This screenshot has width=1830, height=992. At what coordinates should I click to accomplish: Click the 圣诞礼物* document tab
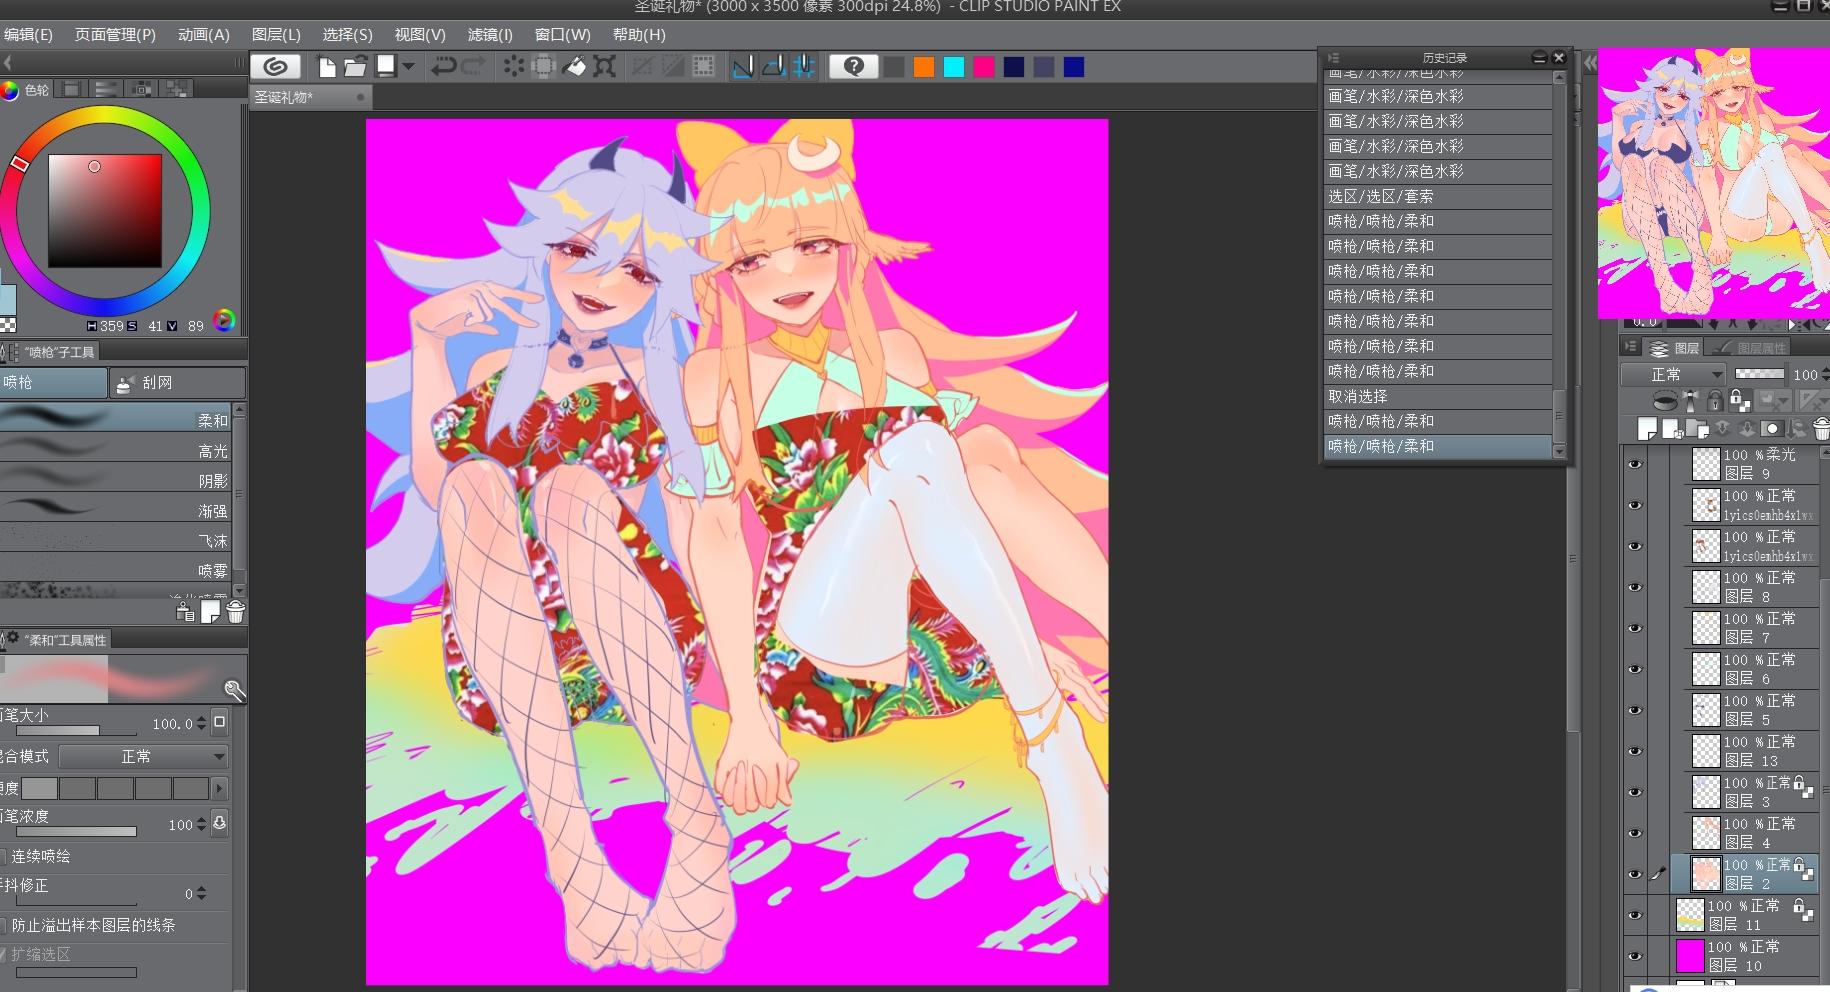click(x=310, y=97)
